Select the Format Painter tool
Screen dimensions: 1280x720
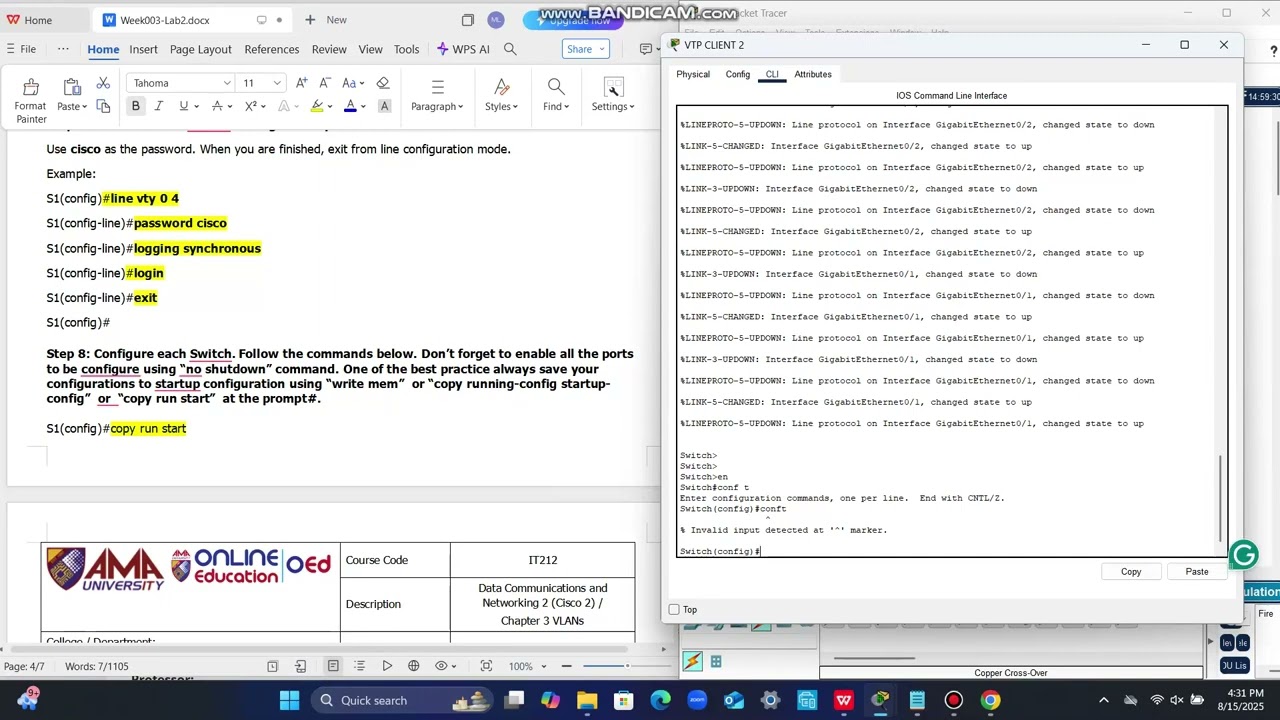pos(30,100)
